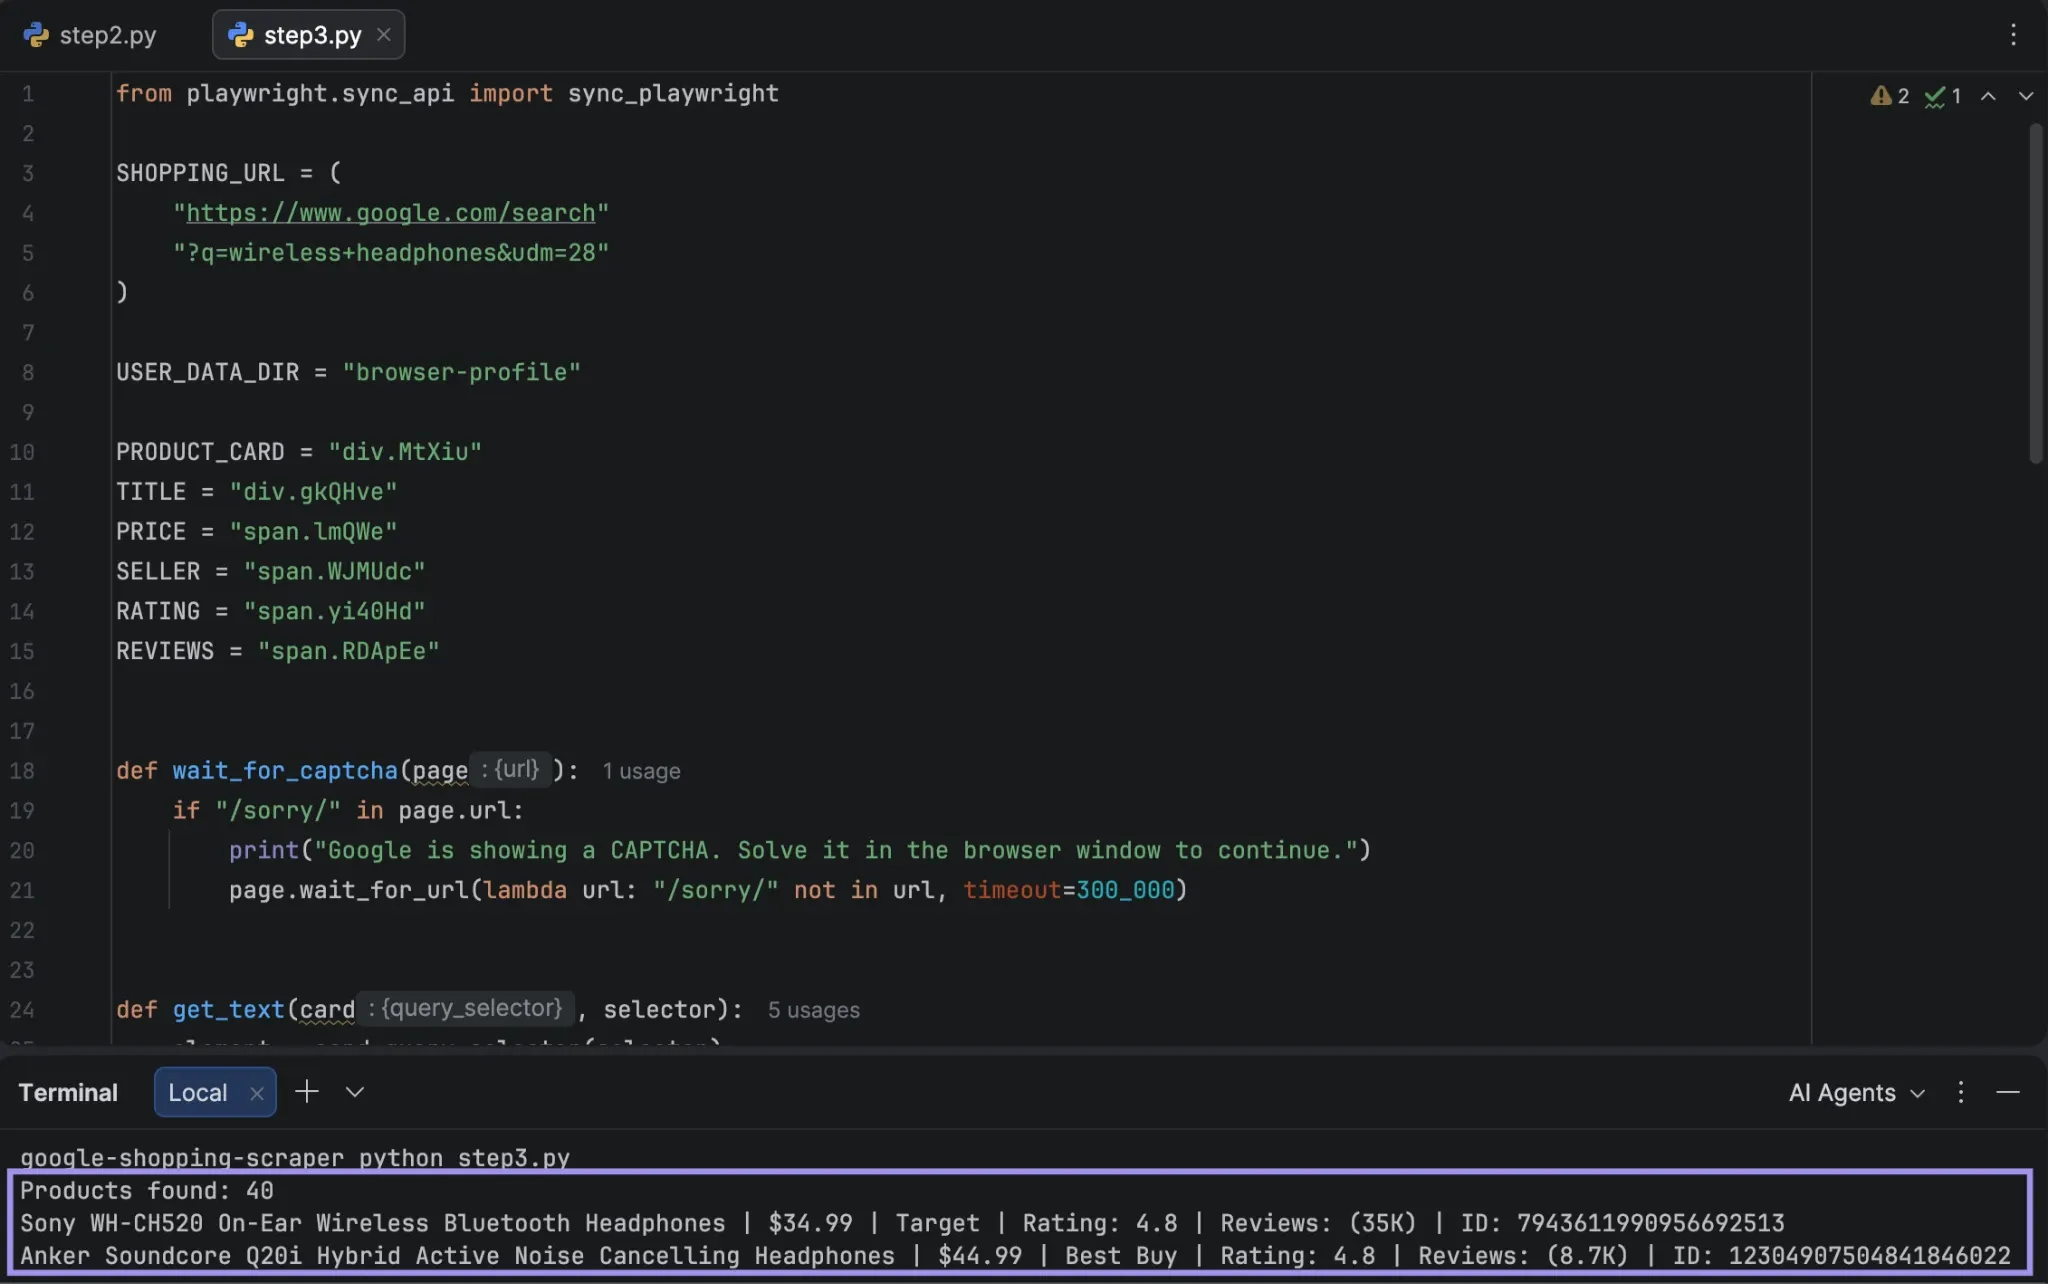Click the wait_for_captcha function name

[x=285, y=771]
